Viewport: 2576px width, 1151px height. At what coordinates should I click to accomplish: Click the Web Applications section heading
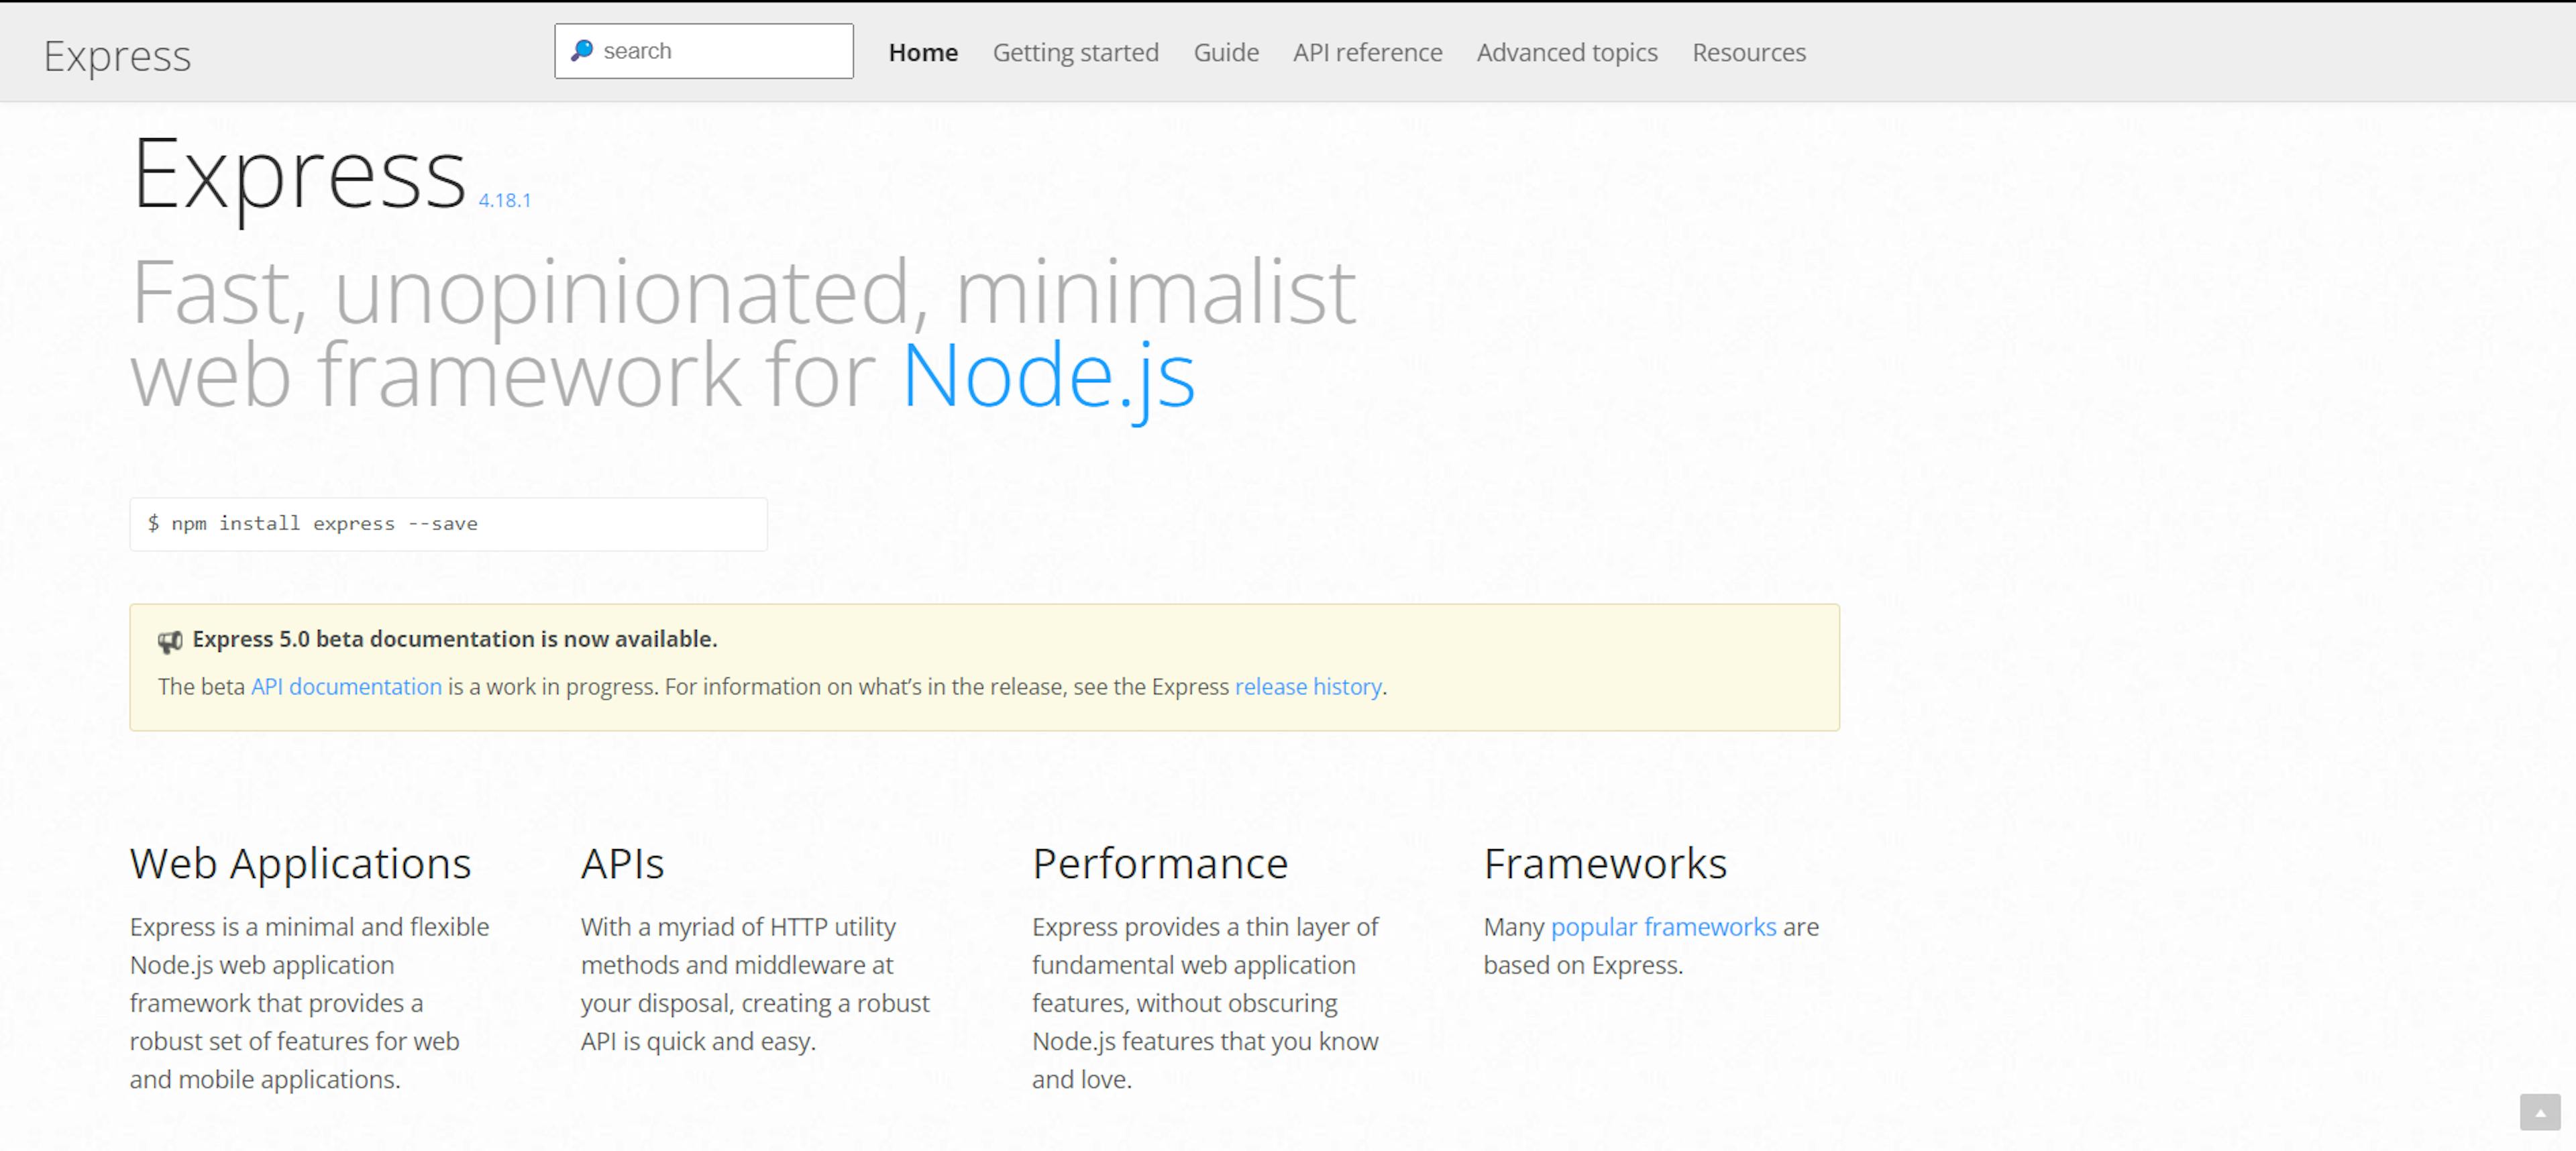point(301,861)
